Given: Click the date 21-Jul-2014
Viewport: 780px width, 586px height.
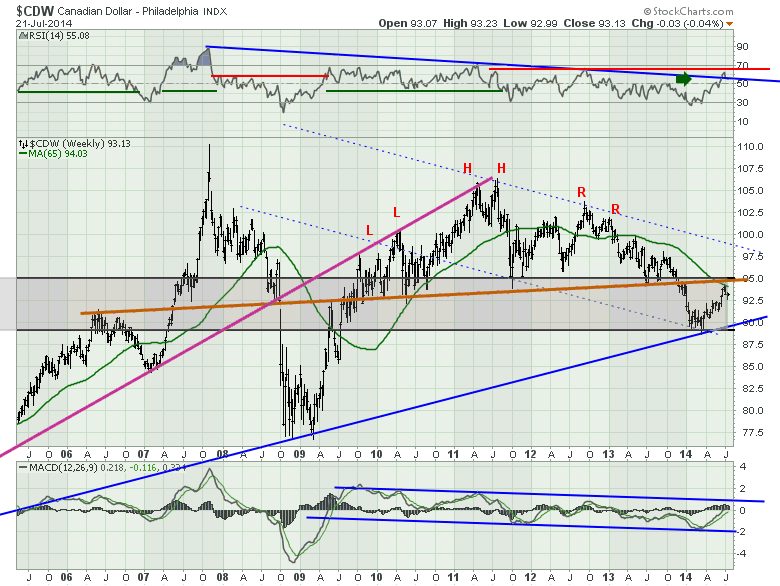Looking at the screenshot, I should [x=44, y=23].
